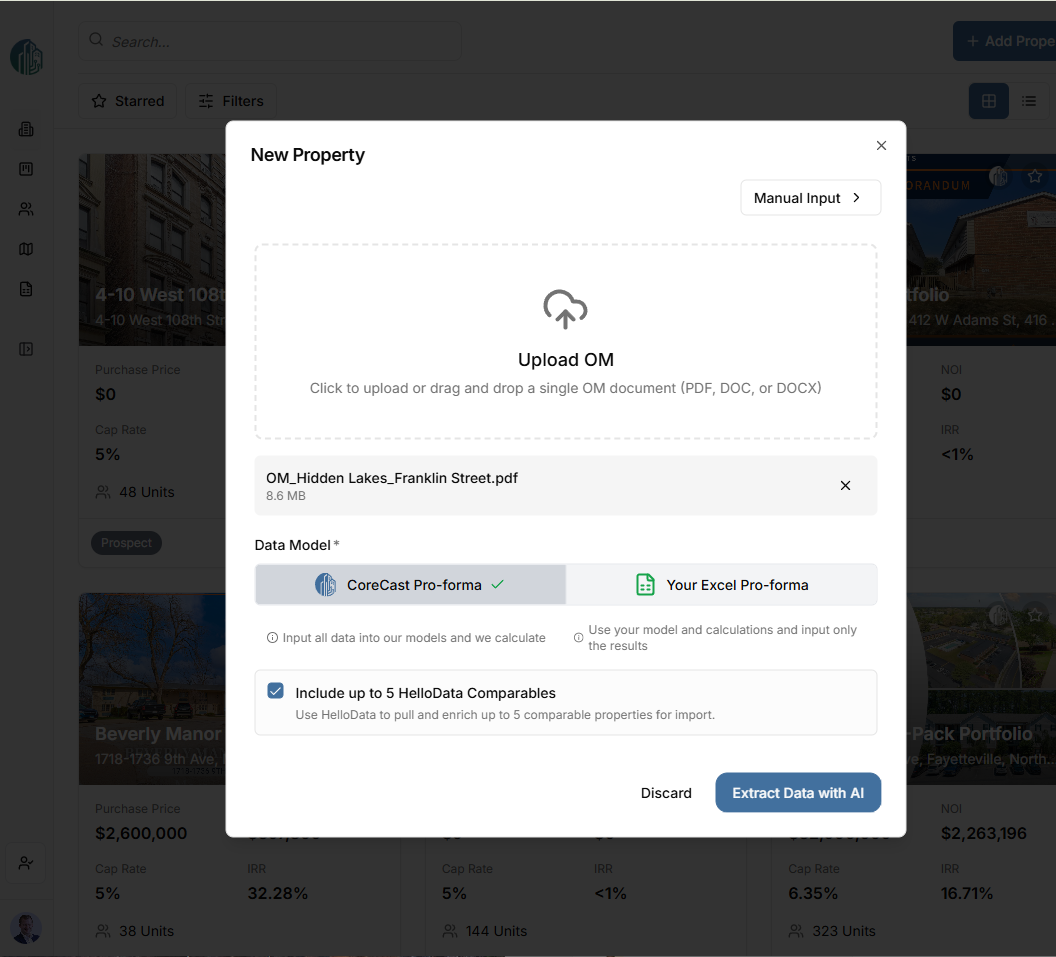Star the Pack Portfolio property card

[1035, 615]
